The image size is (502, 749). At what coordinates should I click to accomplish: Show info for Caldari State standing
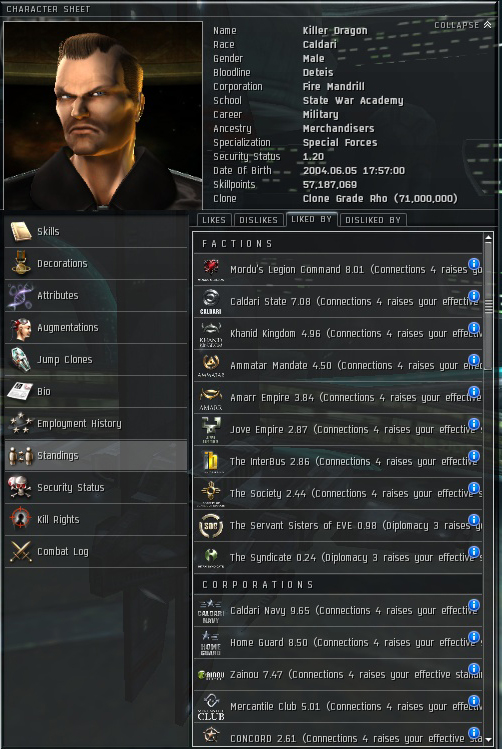[474, 296]
